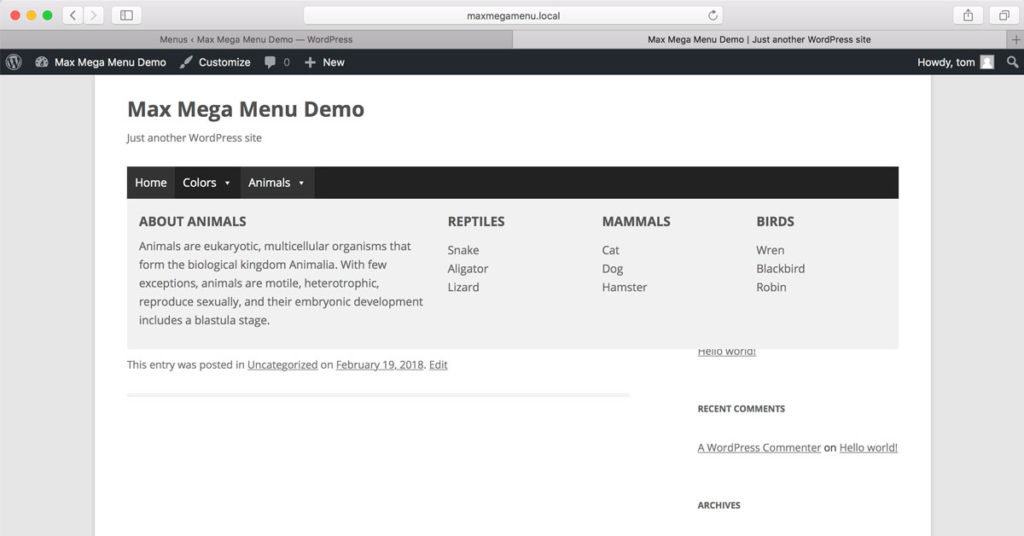Click the Snake link under Reptiles

[x=463, y=250]
